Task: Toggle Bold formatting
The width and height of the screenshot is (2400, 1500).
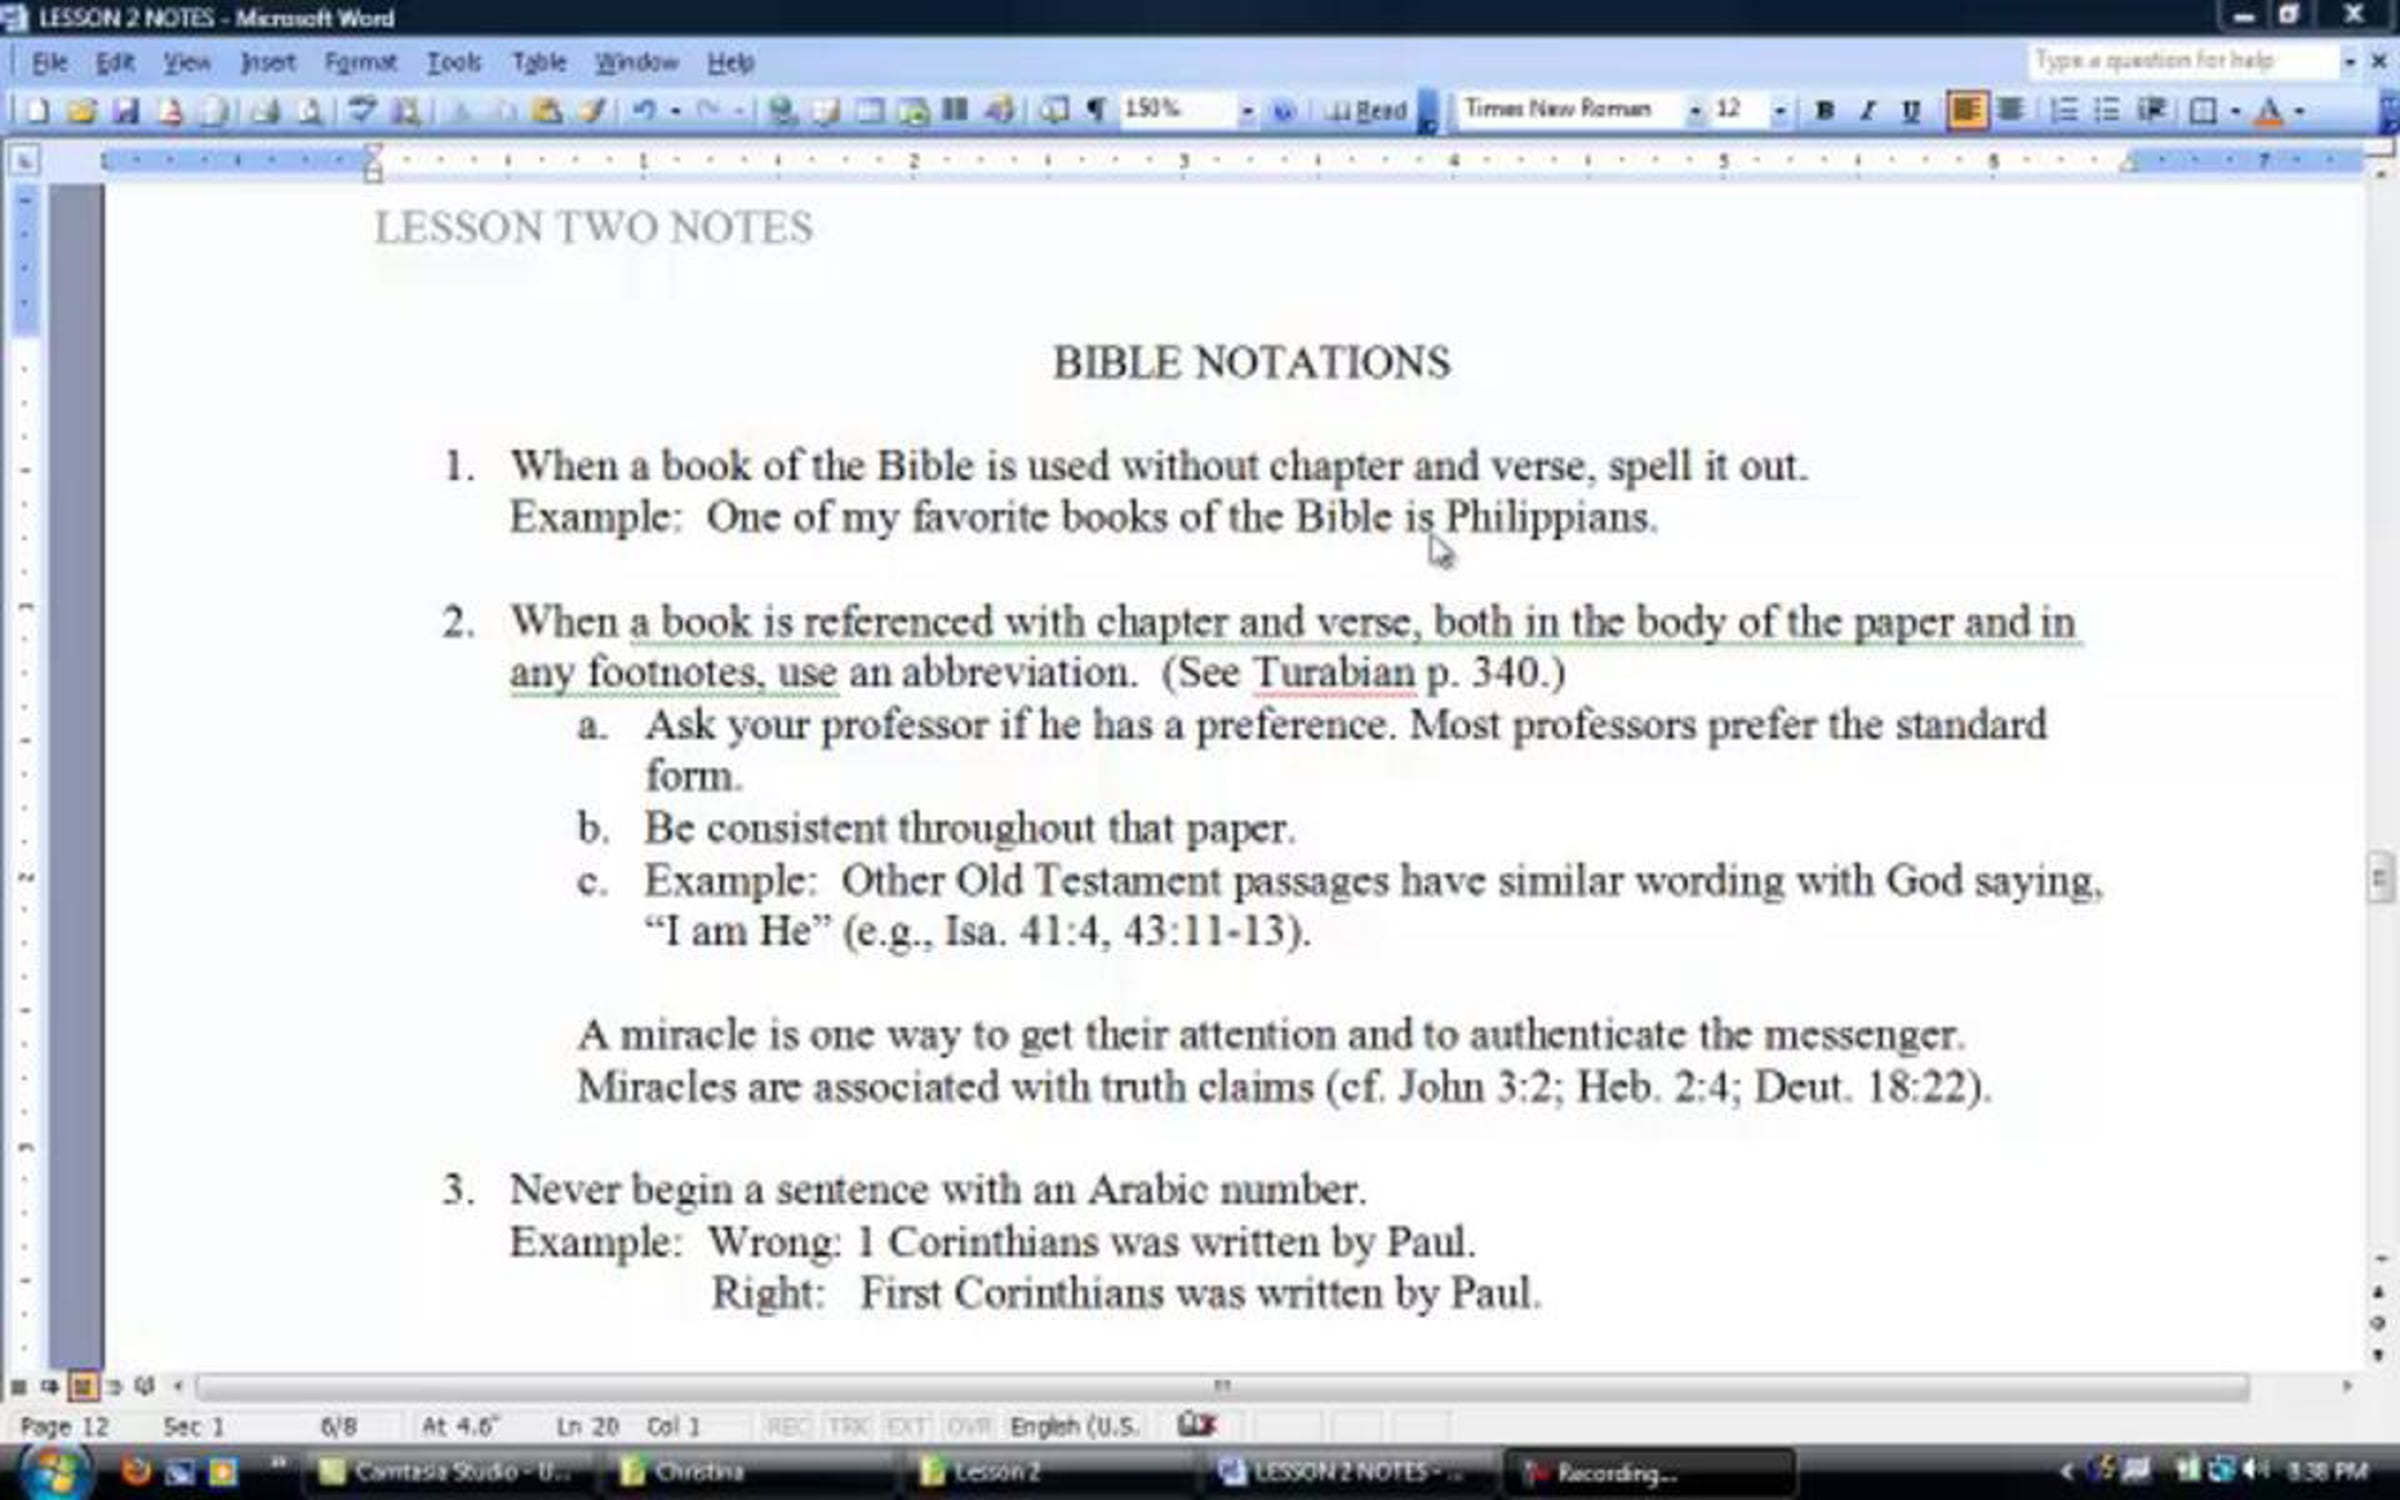Action: coord(1823,110)
